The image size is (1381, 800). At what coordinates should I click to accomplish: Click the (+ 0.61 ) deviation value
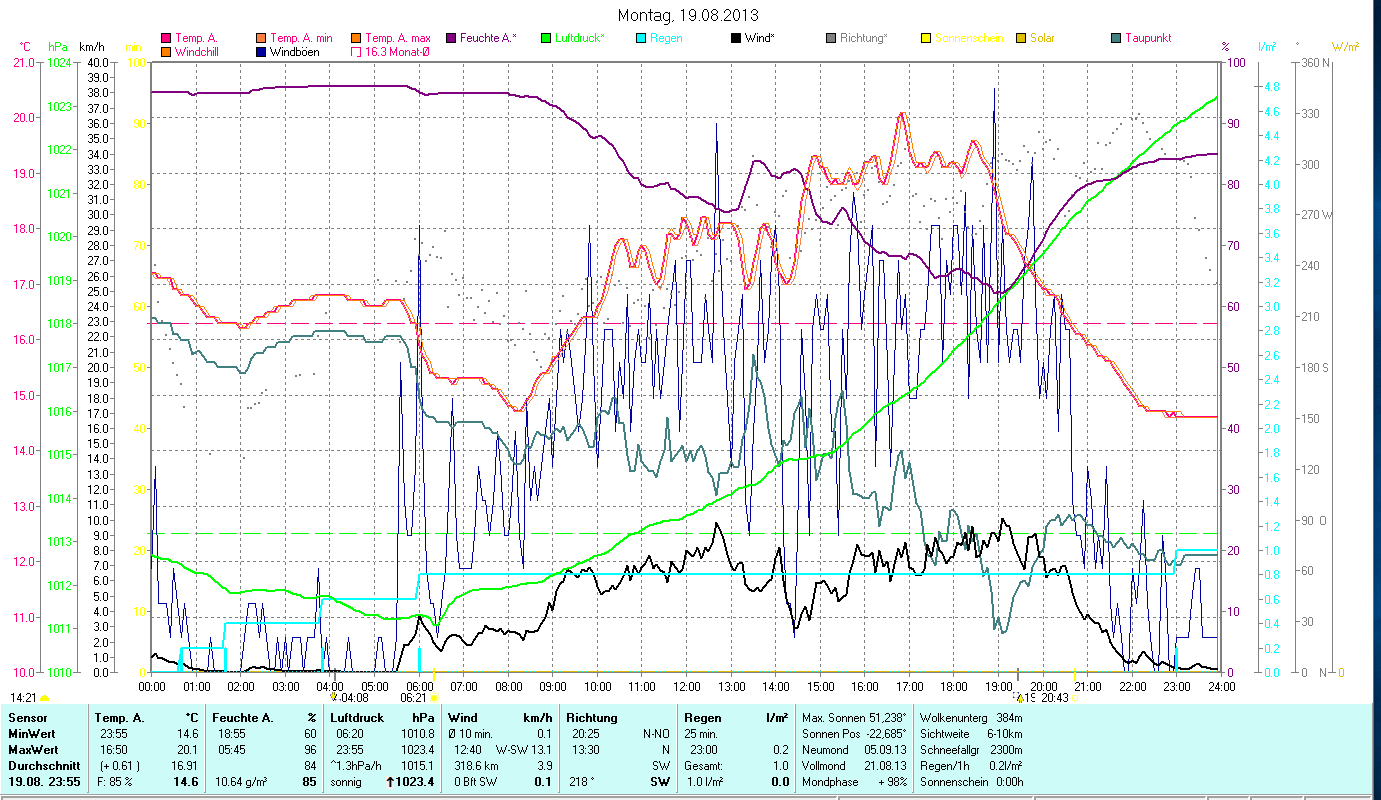[118, 766]
